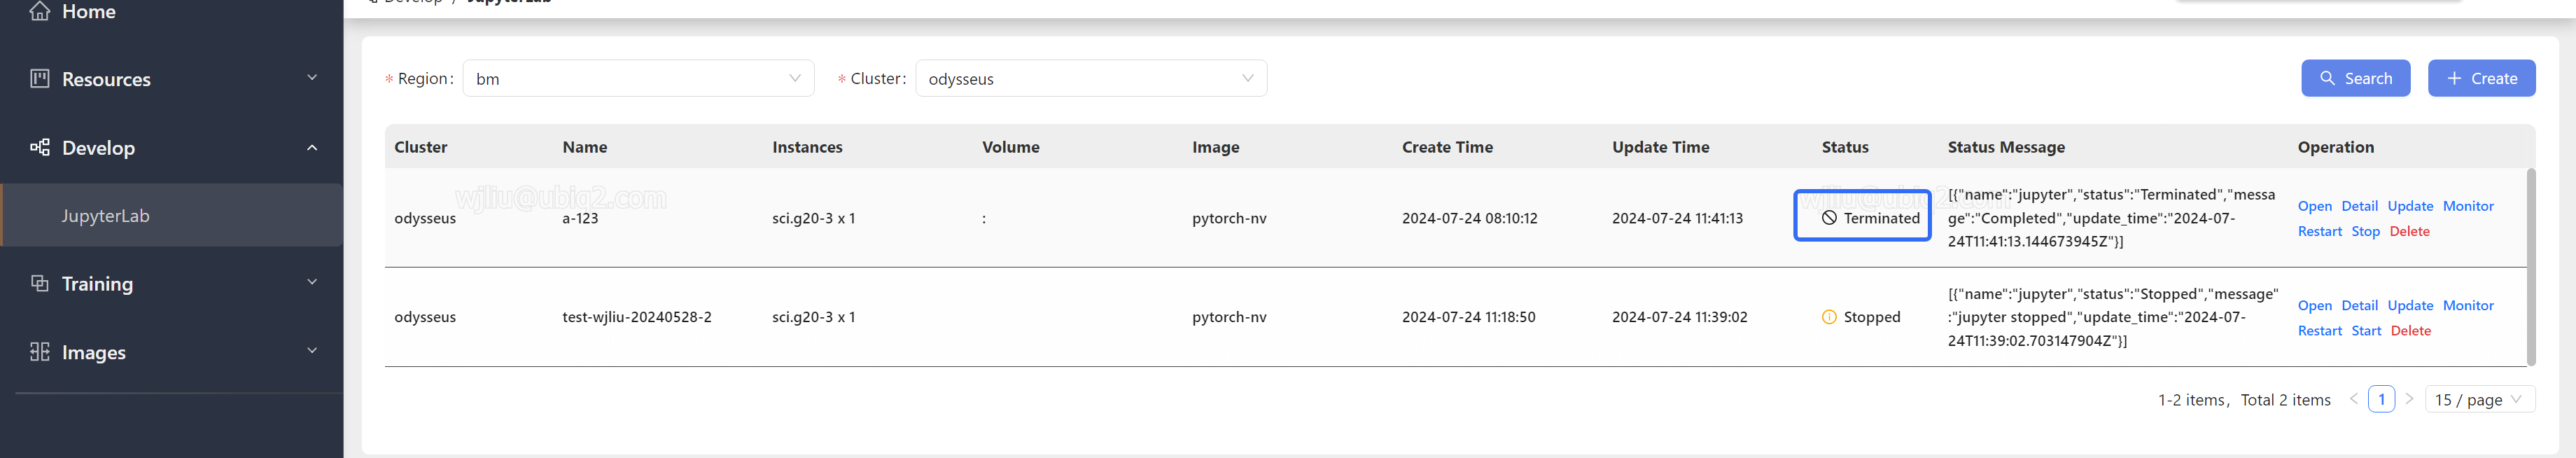View Detail for test-wjliu-20240528-2

2359,305
